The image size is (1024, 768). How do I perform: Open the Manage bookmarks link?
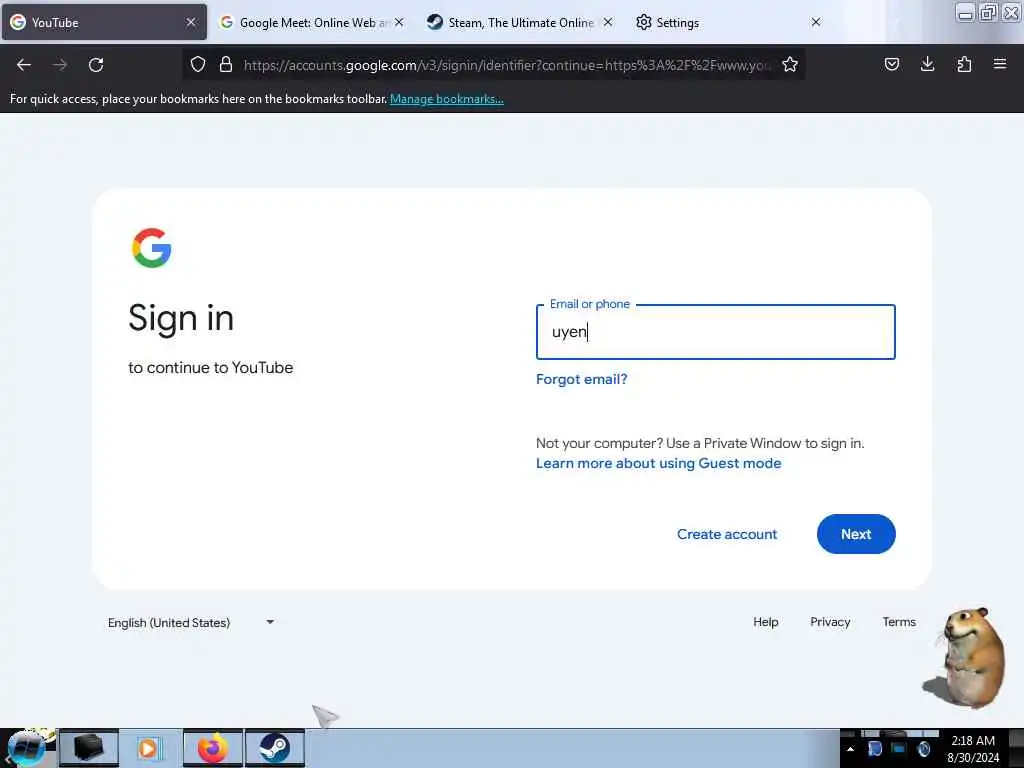tap(447, 99)
